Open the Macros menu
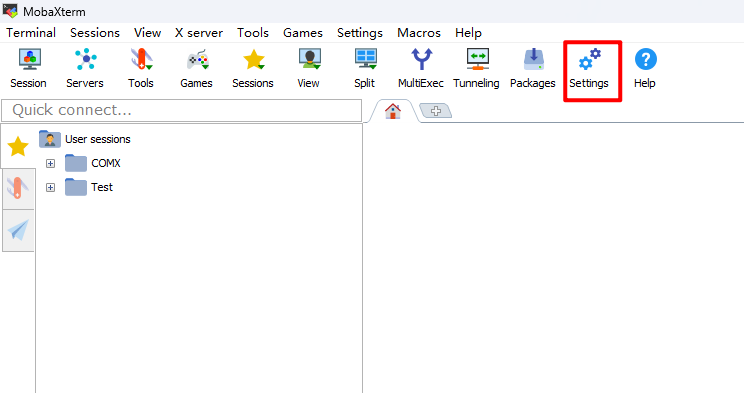 point(419,33)
